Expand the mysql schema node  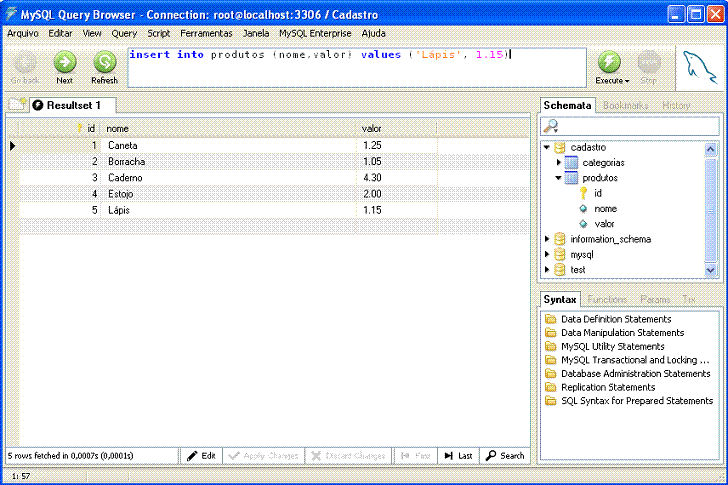click(x=547, y=254)
